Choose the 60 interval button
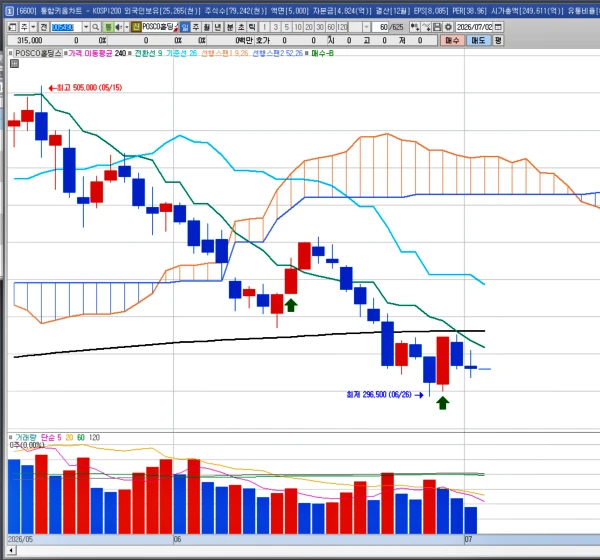The image size is (600, 560). coord(331,27)
